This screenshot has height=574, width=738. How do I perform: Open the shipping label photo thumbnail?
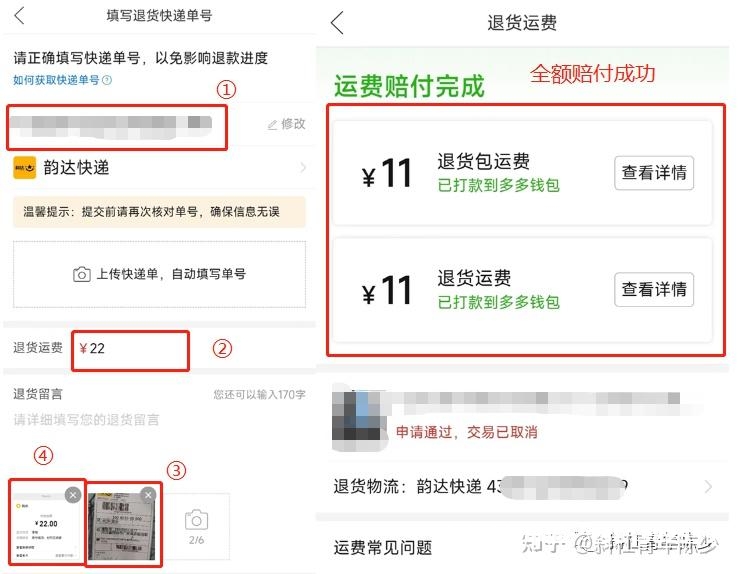click(124, 524)
